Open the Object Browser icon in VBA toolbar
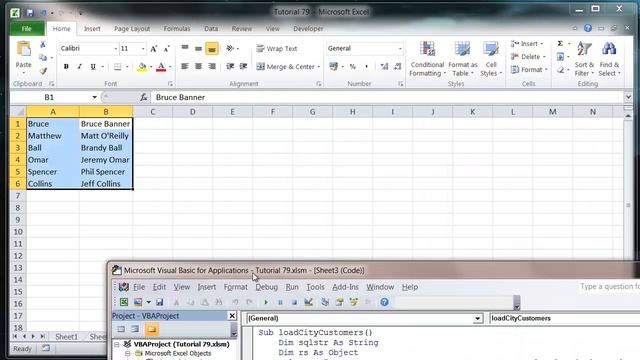Image resolution: width=640 pixels, height=360 pixels. coord(353,302)
